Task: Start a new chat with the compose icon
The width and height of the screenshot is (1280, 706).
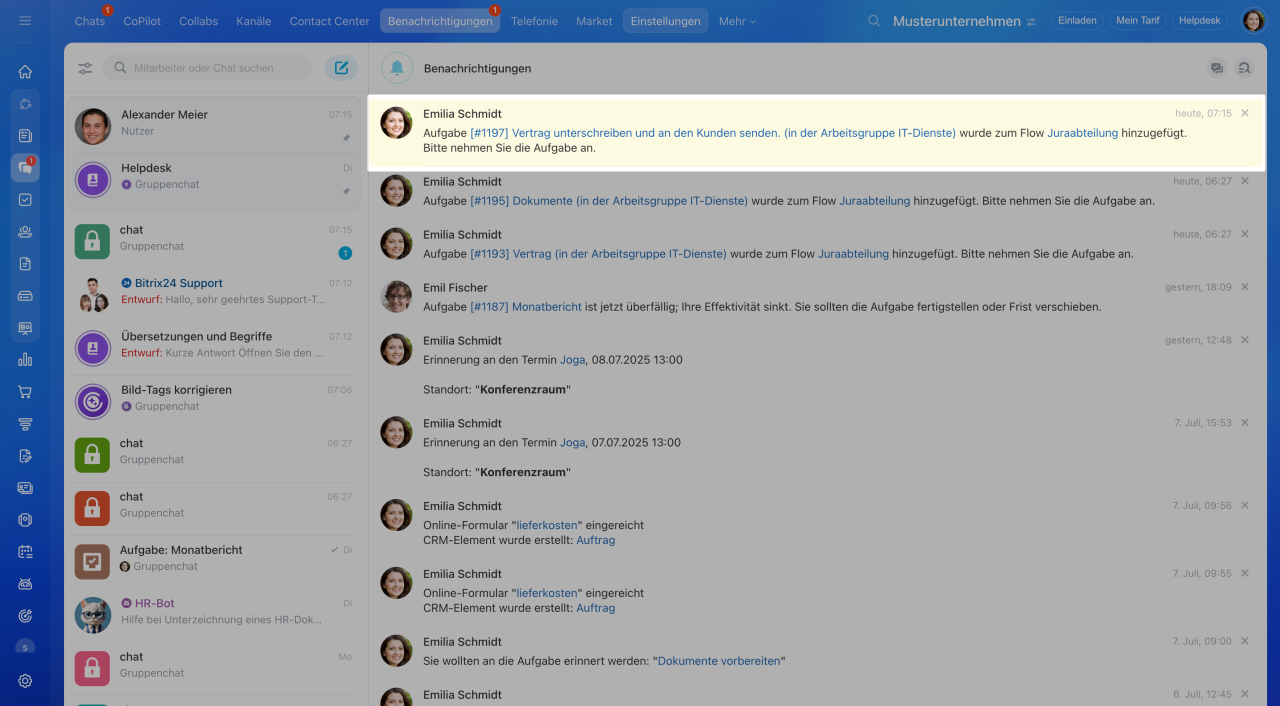Action: tap(341, 68)
